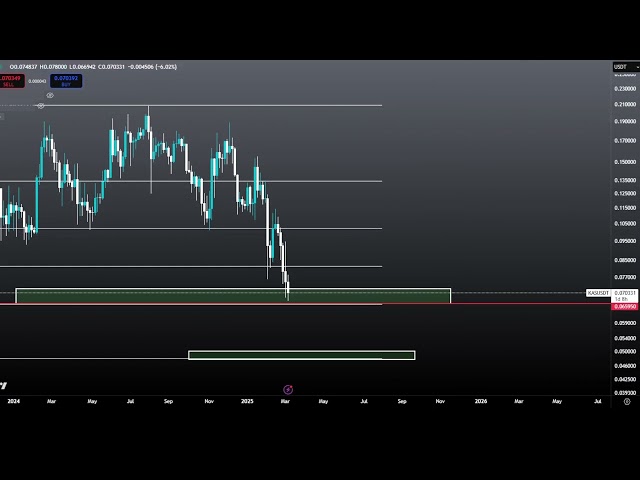Screen dimensions: 640x480
Task: Click the OHLC values in chart legend
Action: click(x=93, y=67)
